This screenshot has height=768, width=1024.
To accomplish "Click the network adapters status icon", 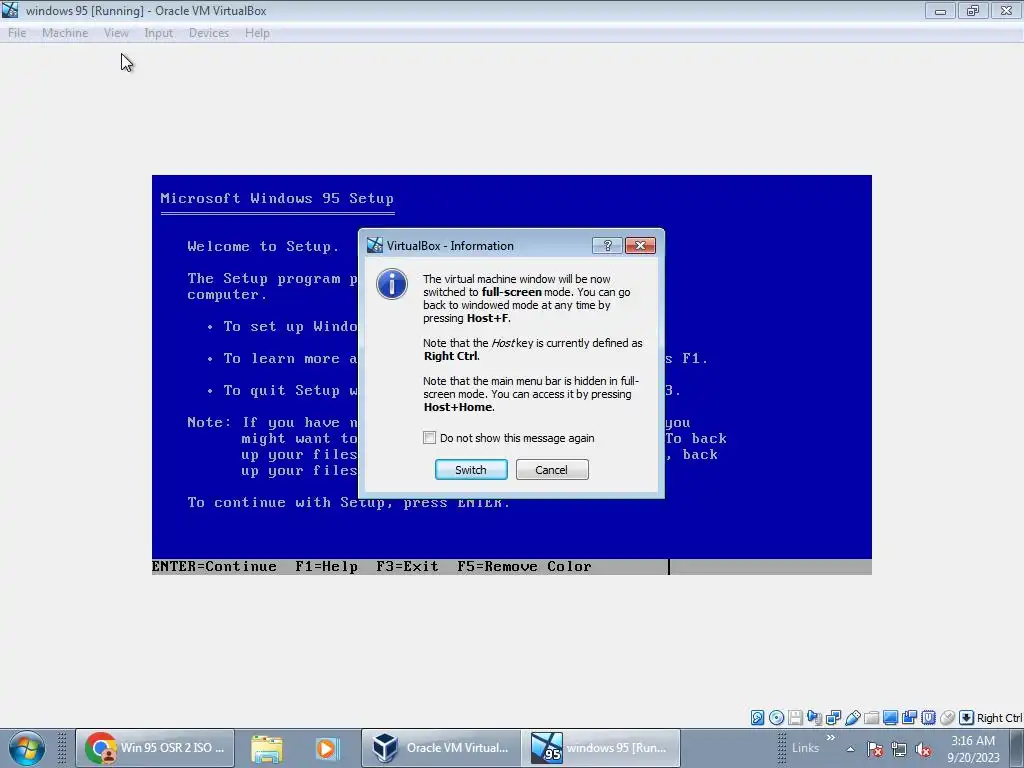I will coord(833,718).
